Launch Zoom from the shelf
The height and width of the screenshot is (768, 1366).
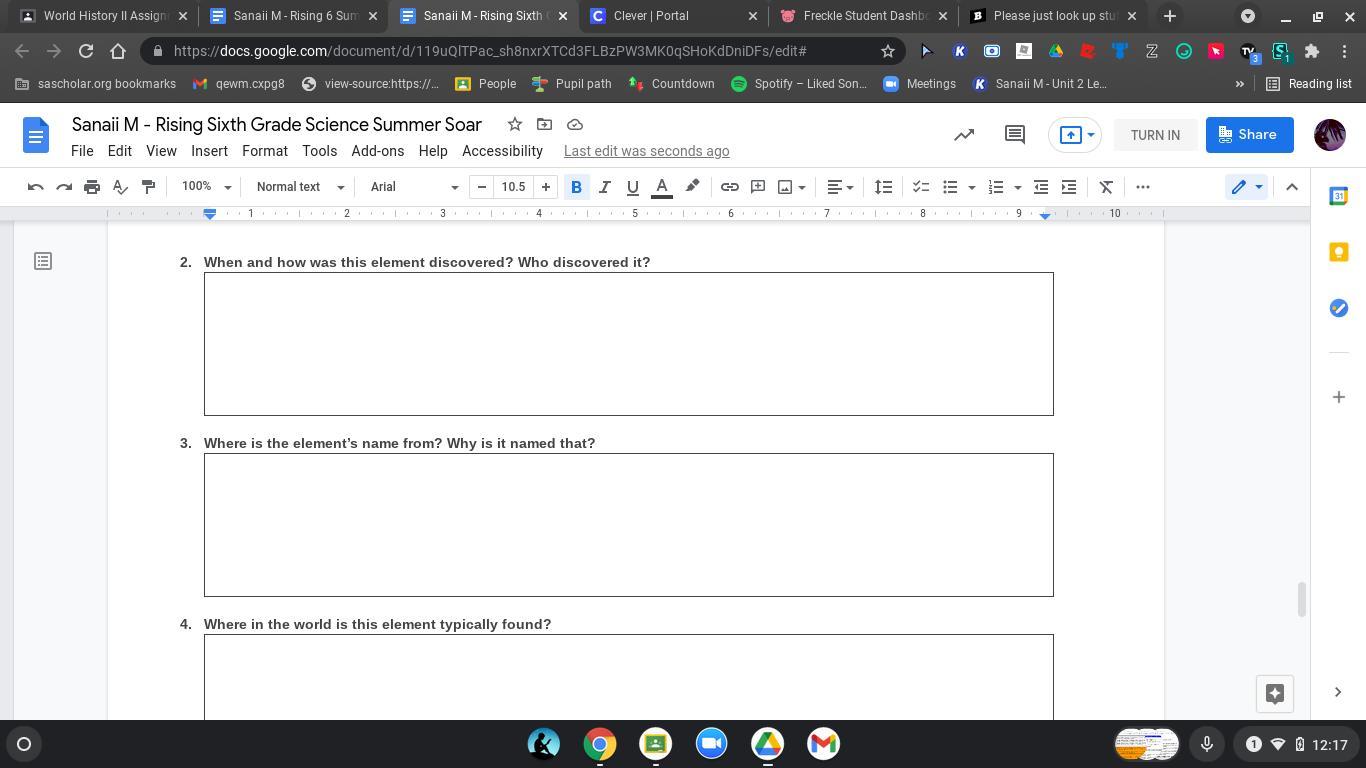712,744
